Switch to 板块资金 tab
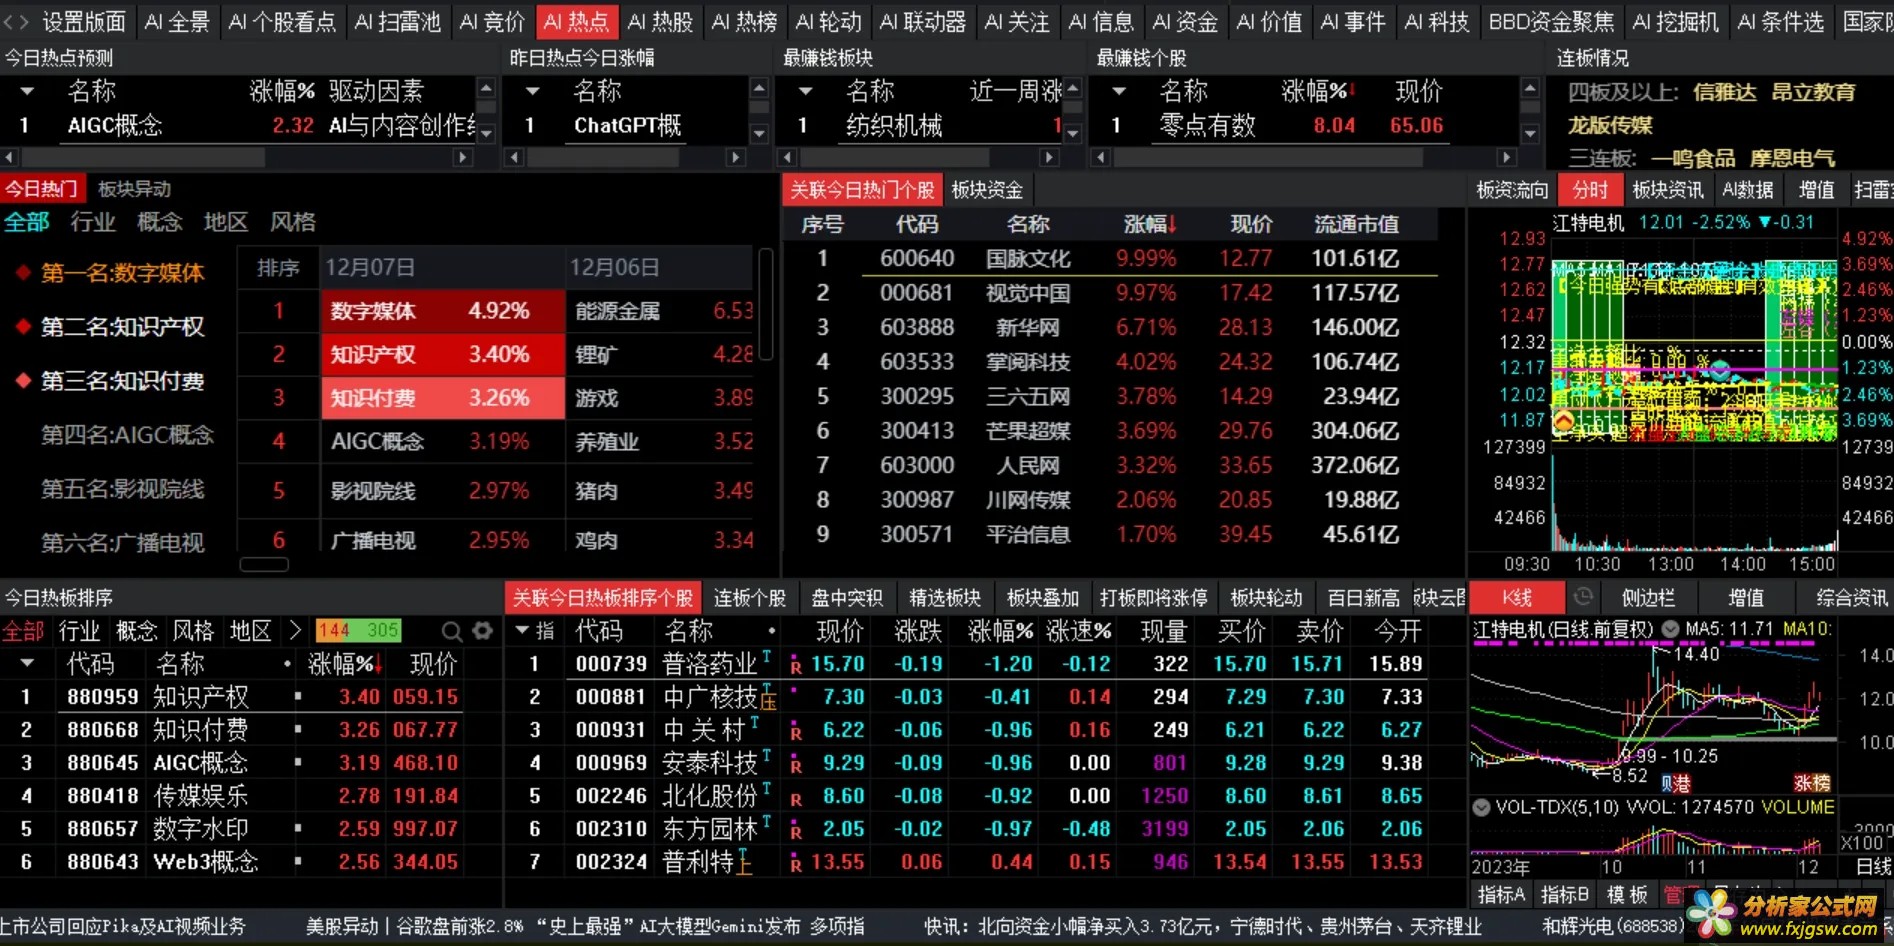Viewport: 1894px width, 946px height. 987,190
